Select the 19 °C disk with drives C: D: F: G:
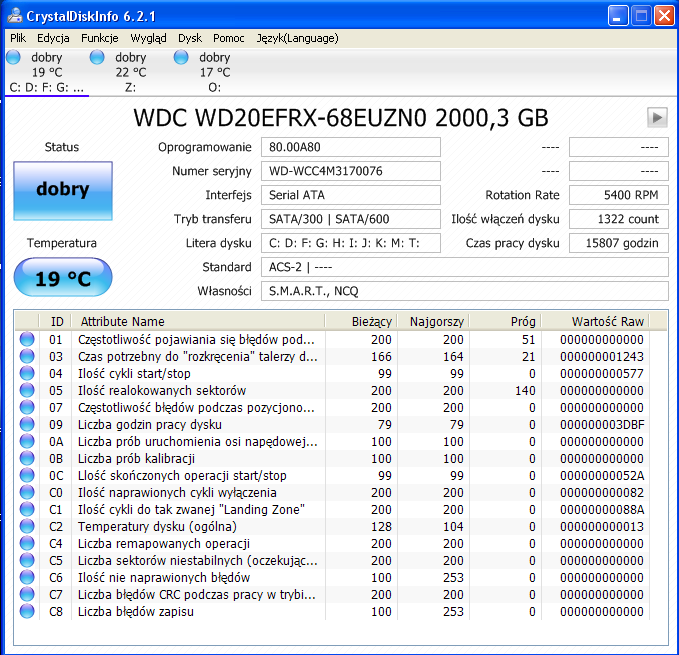This screenshot has width=679, height=655. click(x=47, y=72)
